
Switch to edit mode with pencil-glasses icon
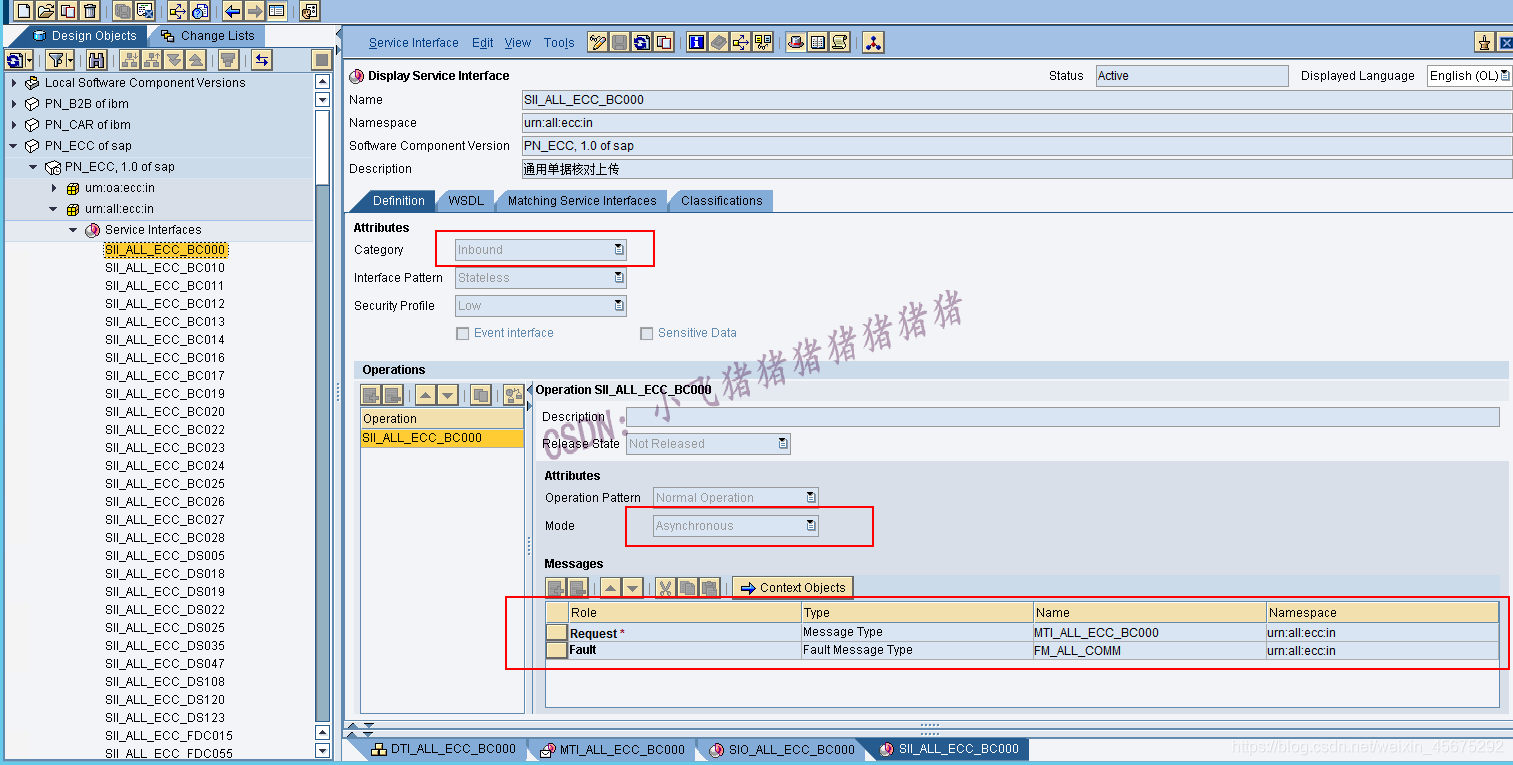pos(598,42)
